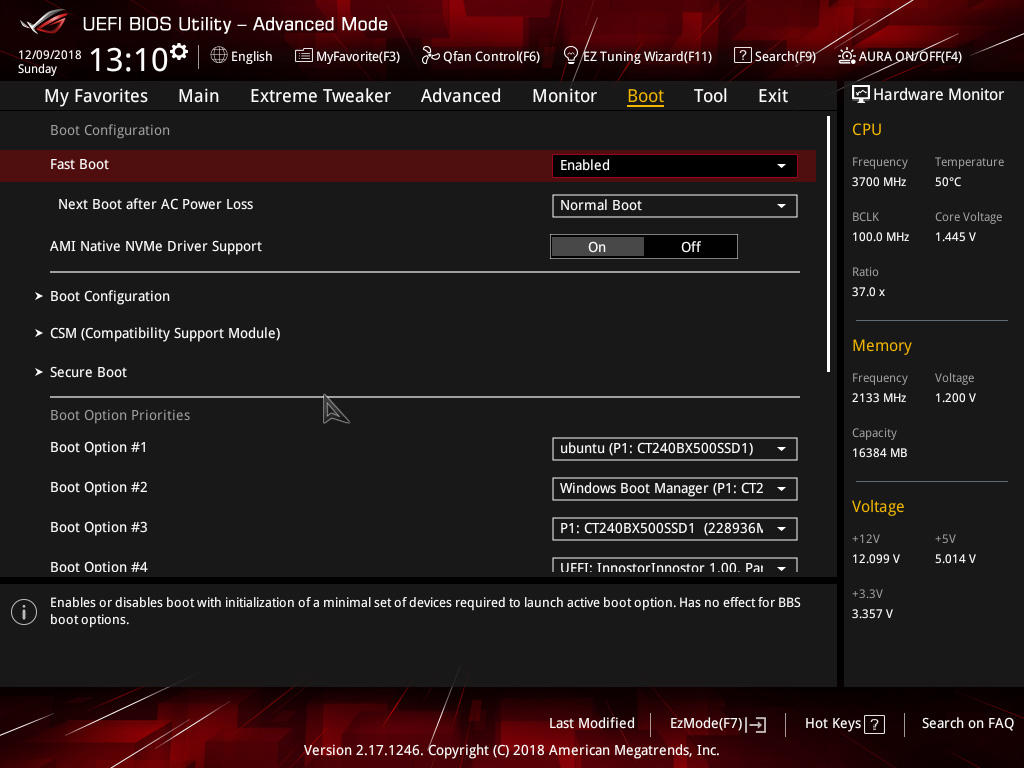Switch to the Main tab

(x=199, y=96)
